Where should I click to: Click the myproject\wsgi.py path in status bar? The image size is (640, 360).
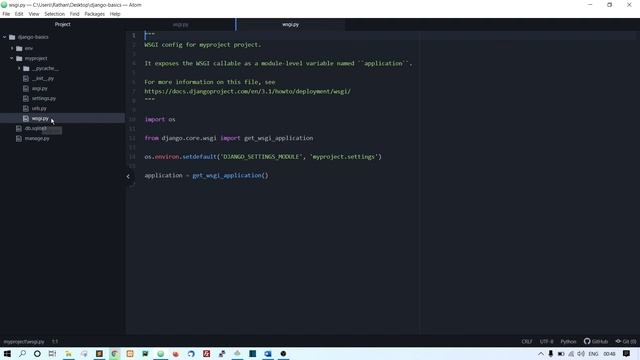[x=24, y=342]
